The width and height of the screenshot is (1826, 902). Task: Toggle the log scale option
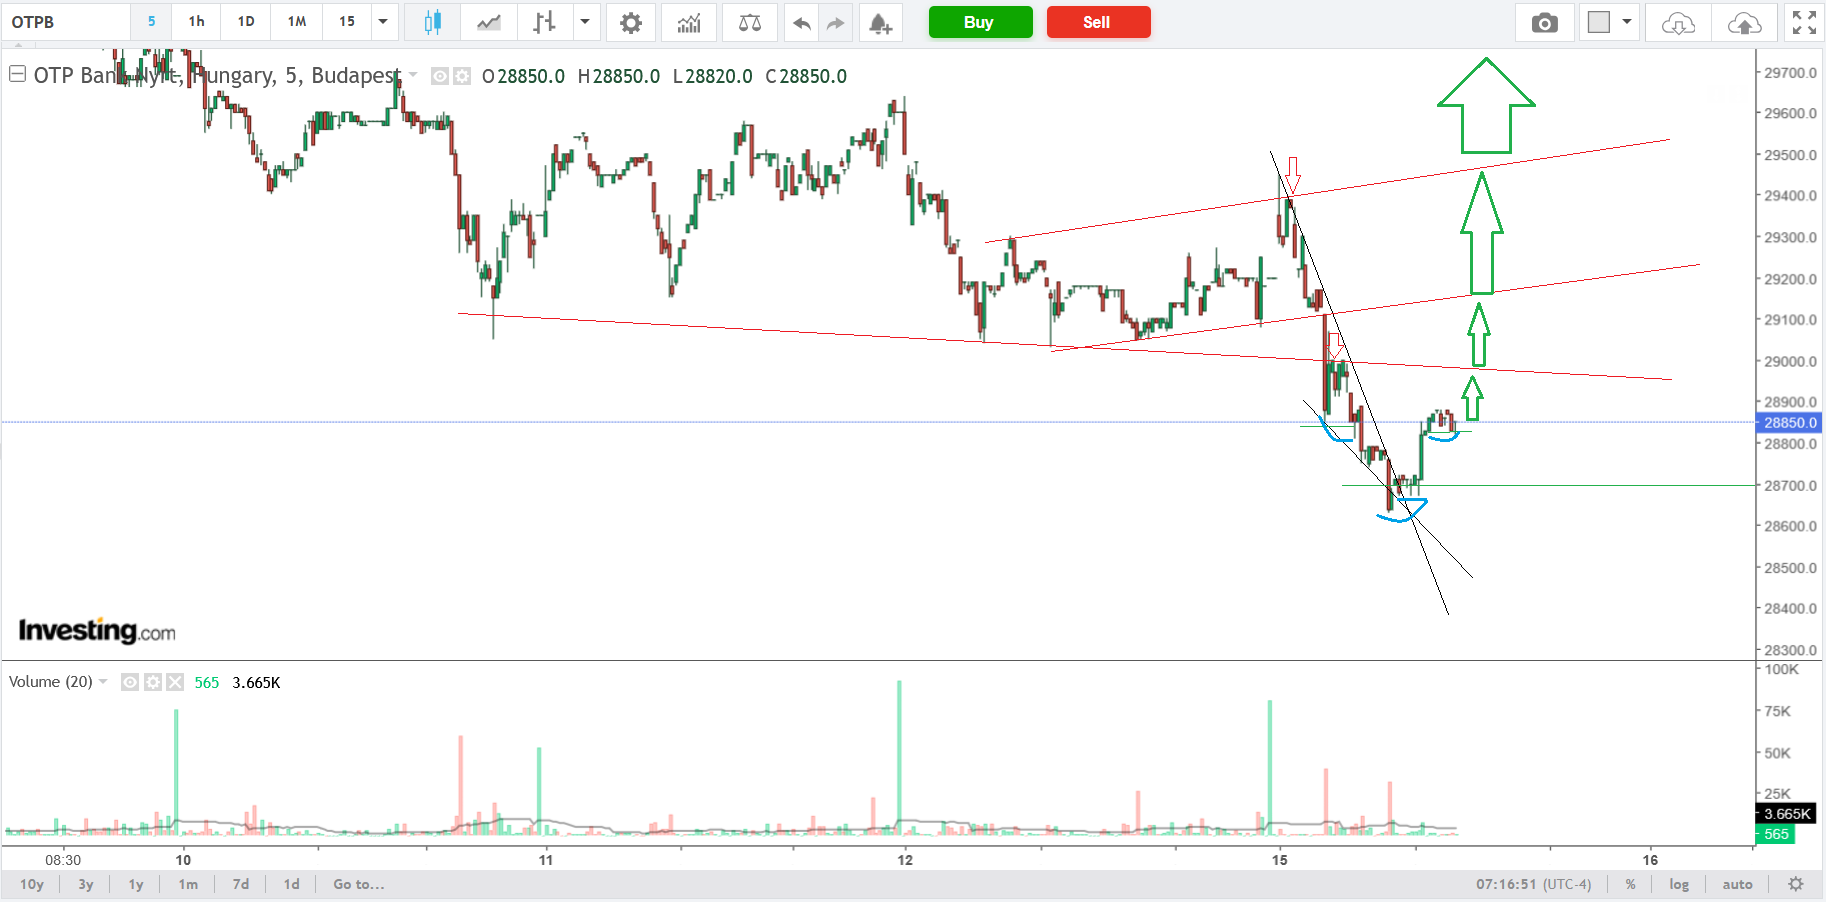pyautogui.click(x=1678, y=884)
